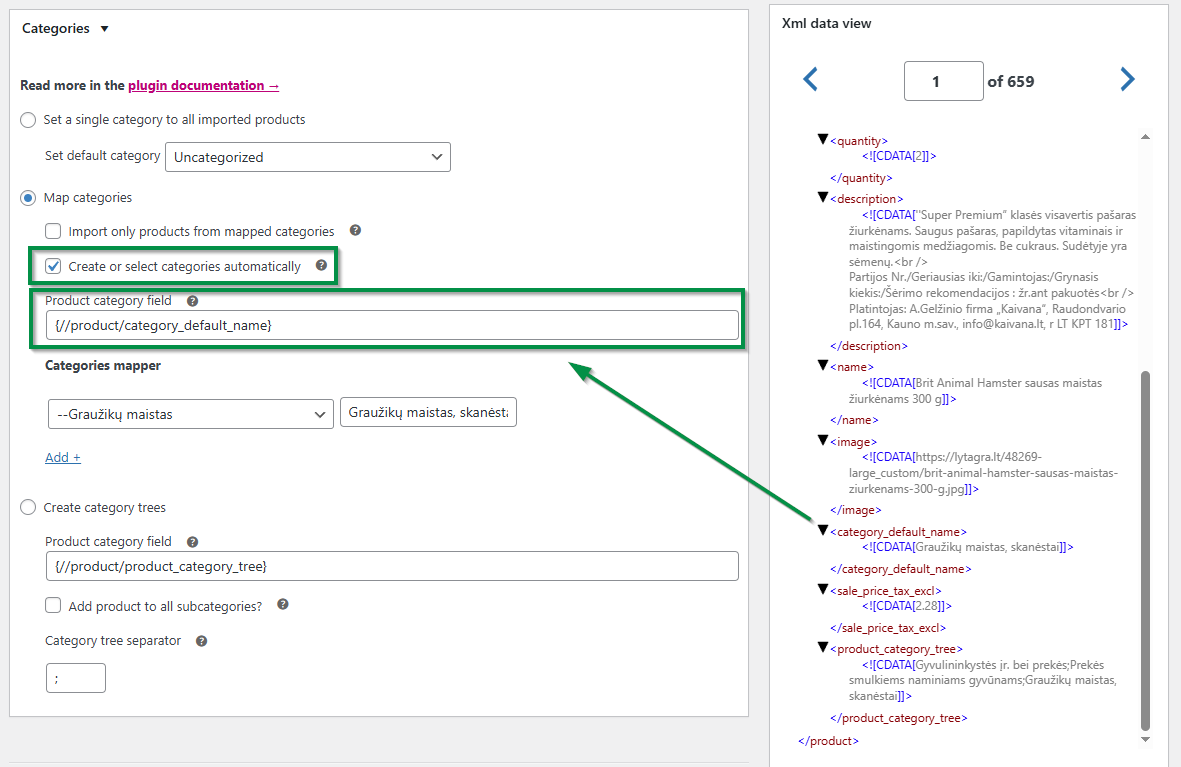Go back to the previous XML record
The height and width of the screenshot is (767, 1181).
(810, 79)
